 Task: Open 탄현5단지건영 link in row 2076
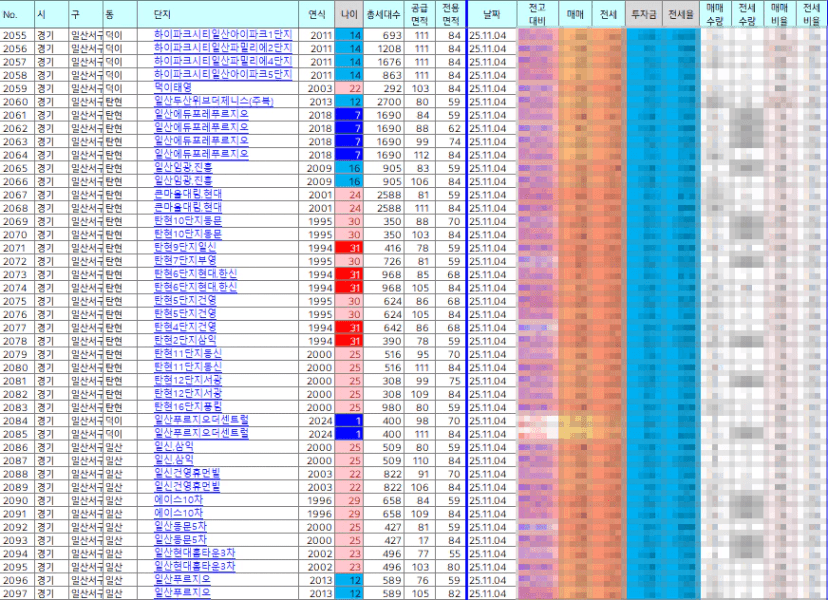185,314
